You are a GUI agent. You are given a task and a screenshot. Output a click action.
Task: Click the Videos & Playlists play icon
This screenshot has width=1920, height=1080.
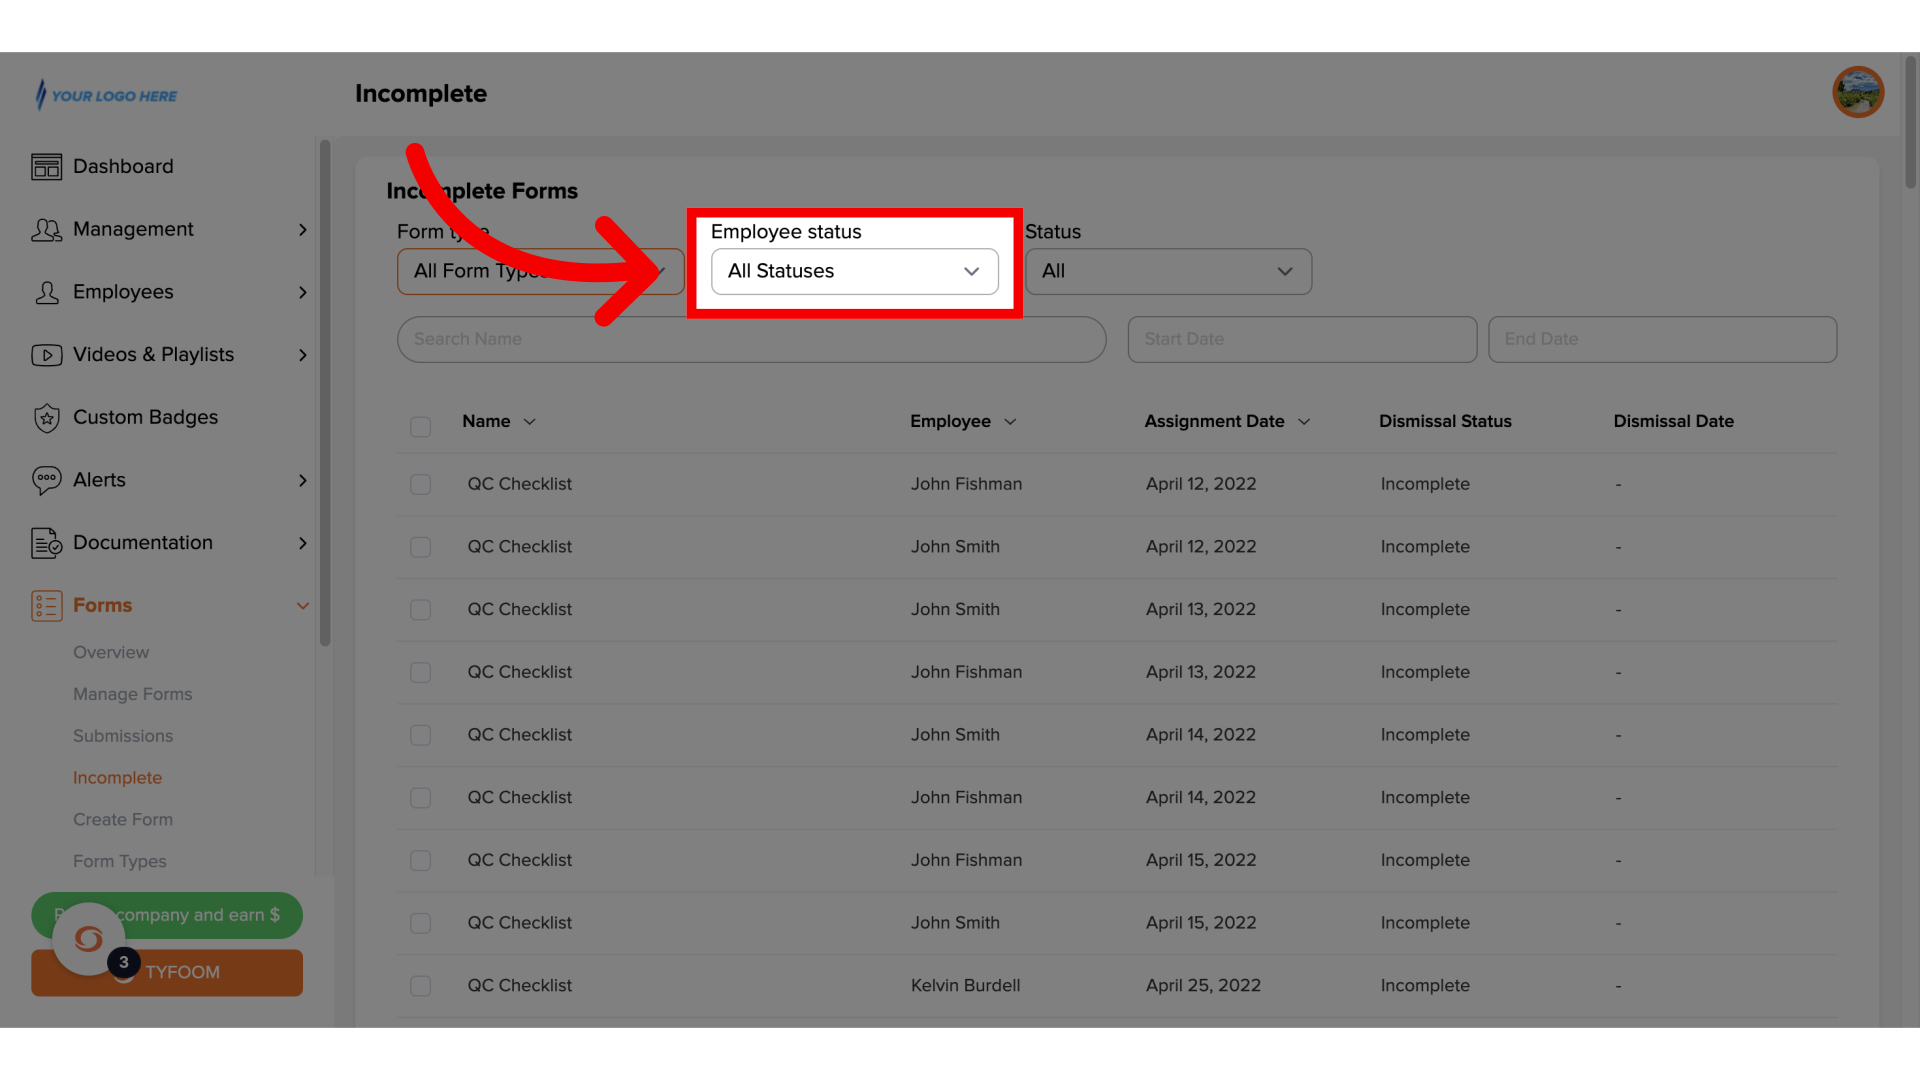pos(46,355)
